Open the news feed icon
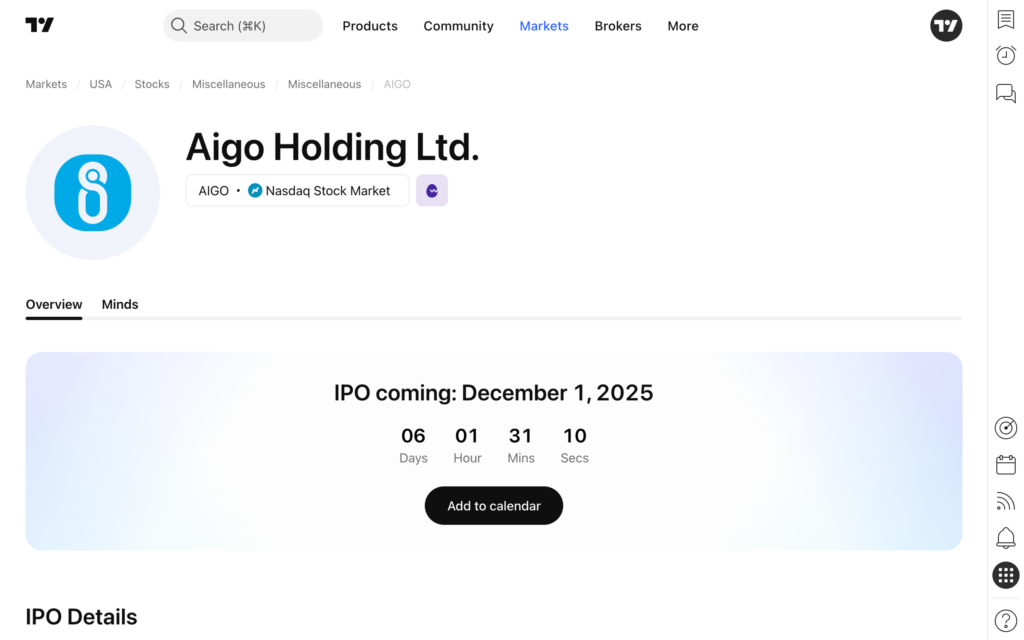Screen dimensions: 1024x640 click(1006, 501)
